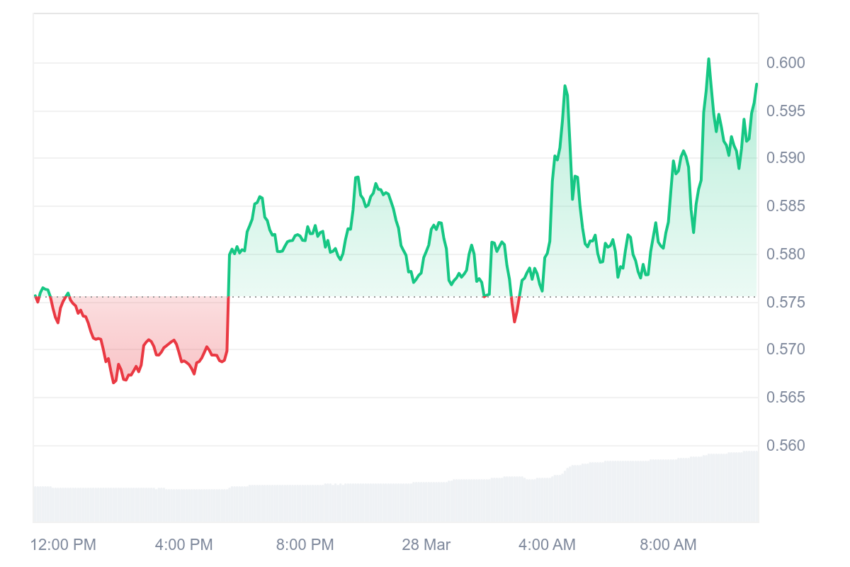
Task: Click the 0.595 price axis label
Action: pos(785,111)
